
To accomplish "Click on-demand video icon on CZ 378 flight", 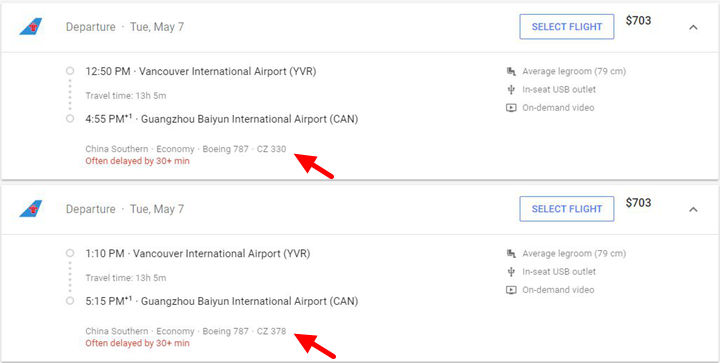I will [x=511, y=290].
